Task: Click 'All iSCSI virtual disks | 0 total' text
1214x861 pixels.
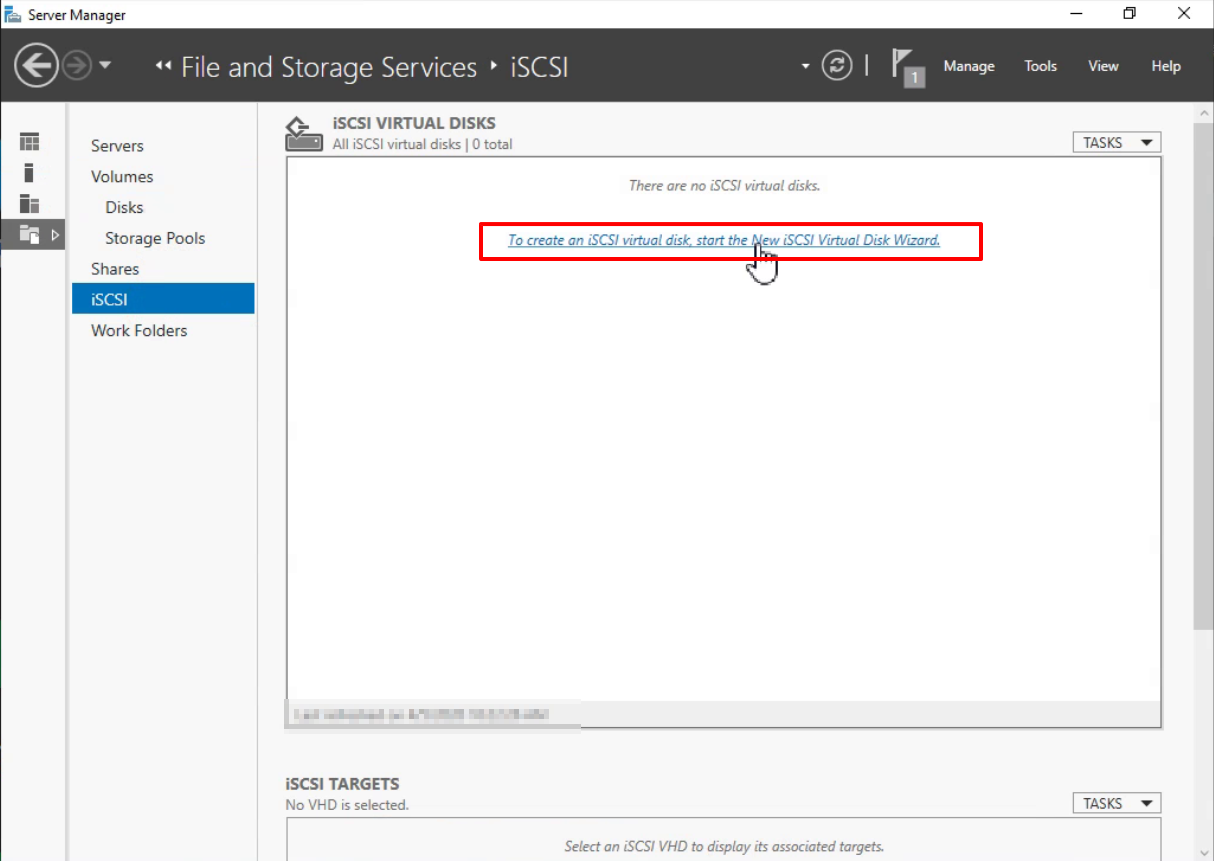Action: tap(422, 144)
